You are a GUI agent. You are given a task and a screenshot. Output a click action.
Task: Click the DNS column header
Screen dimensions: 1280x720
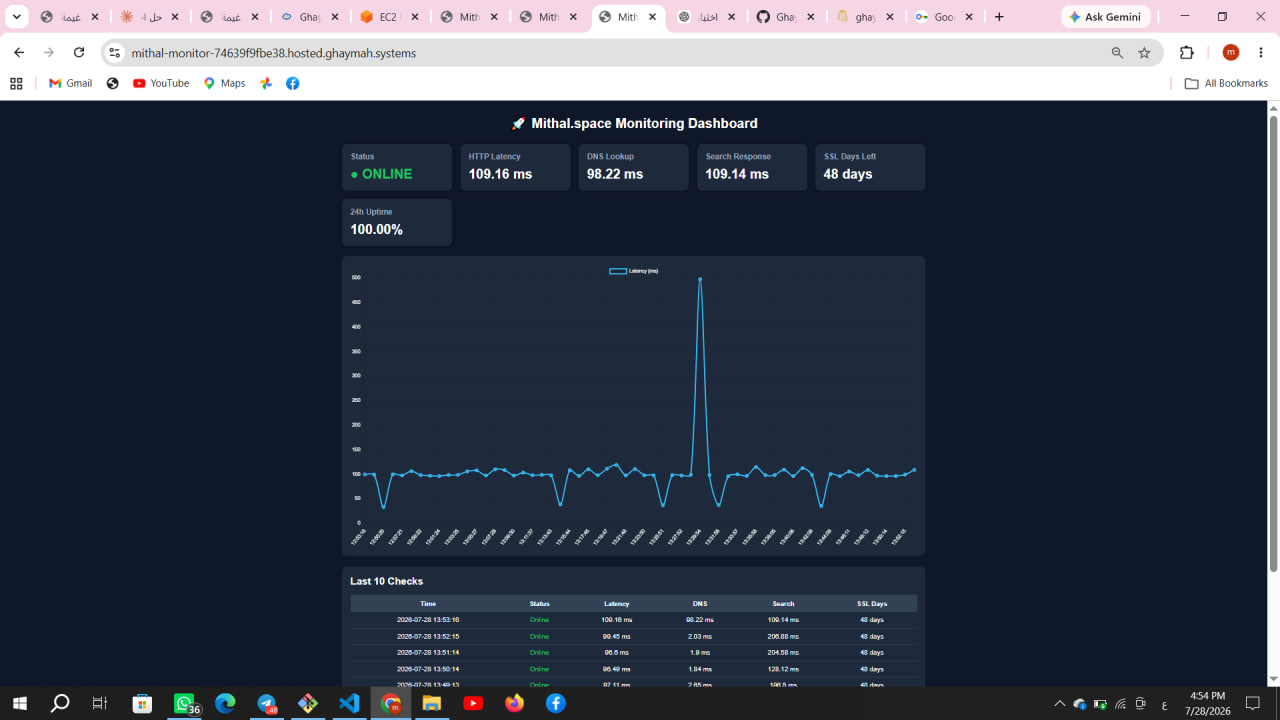point(700,604)
